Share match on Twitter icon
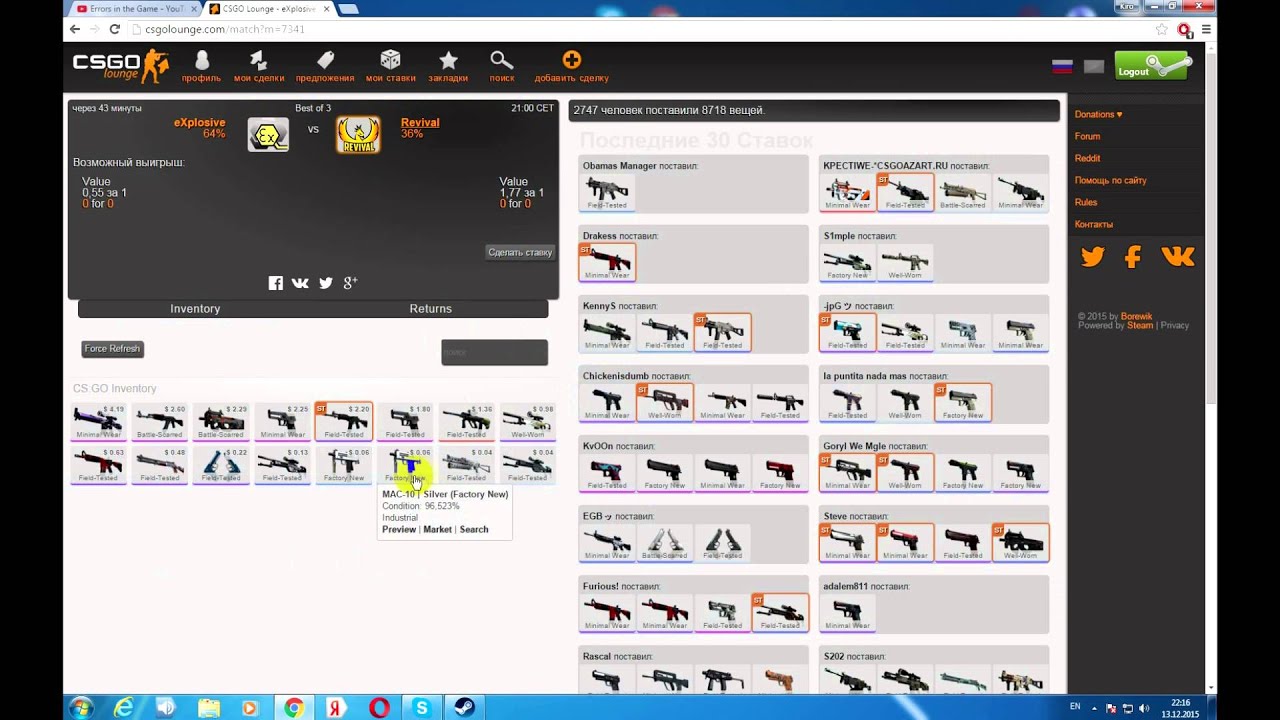Viewport: 1280px width, 720px height. pos(325,283)
